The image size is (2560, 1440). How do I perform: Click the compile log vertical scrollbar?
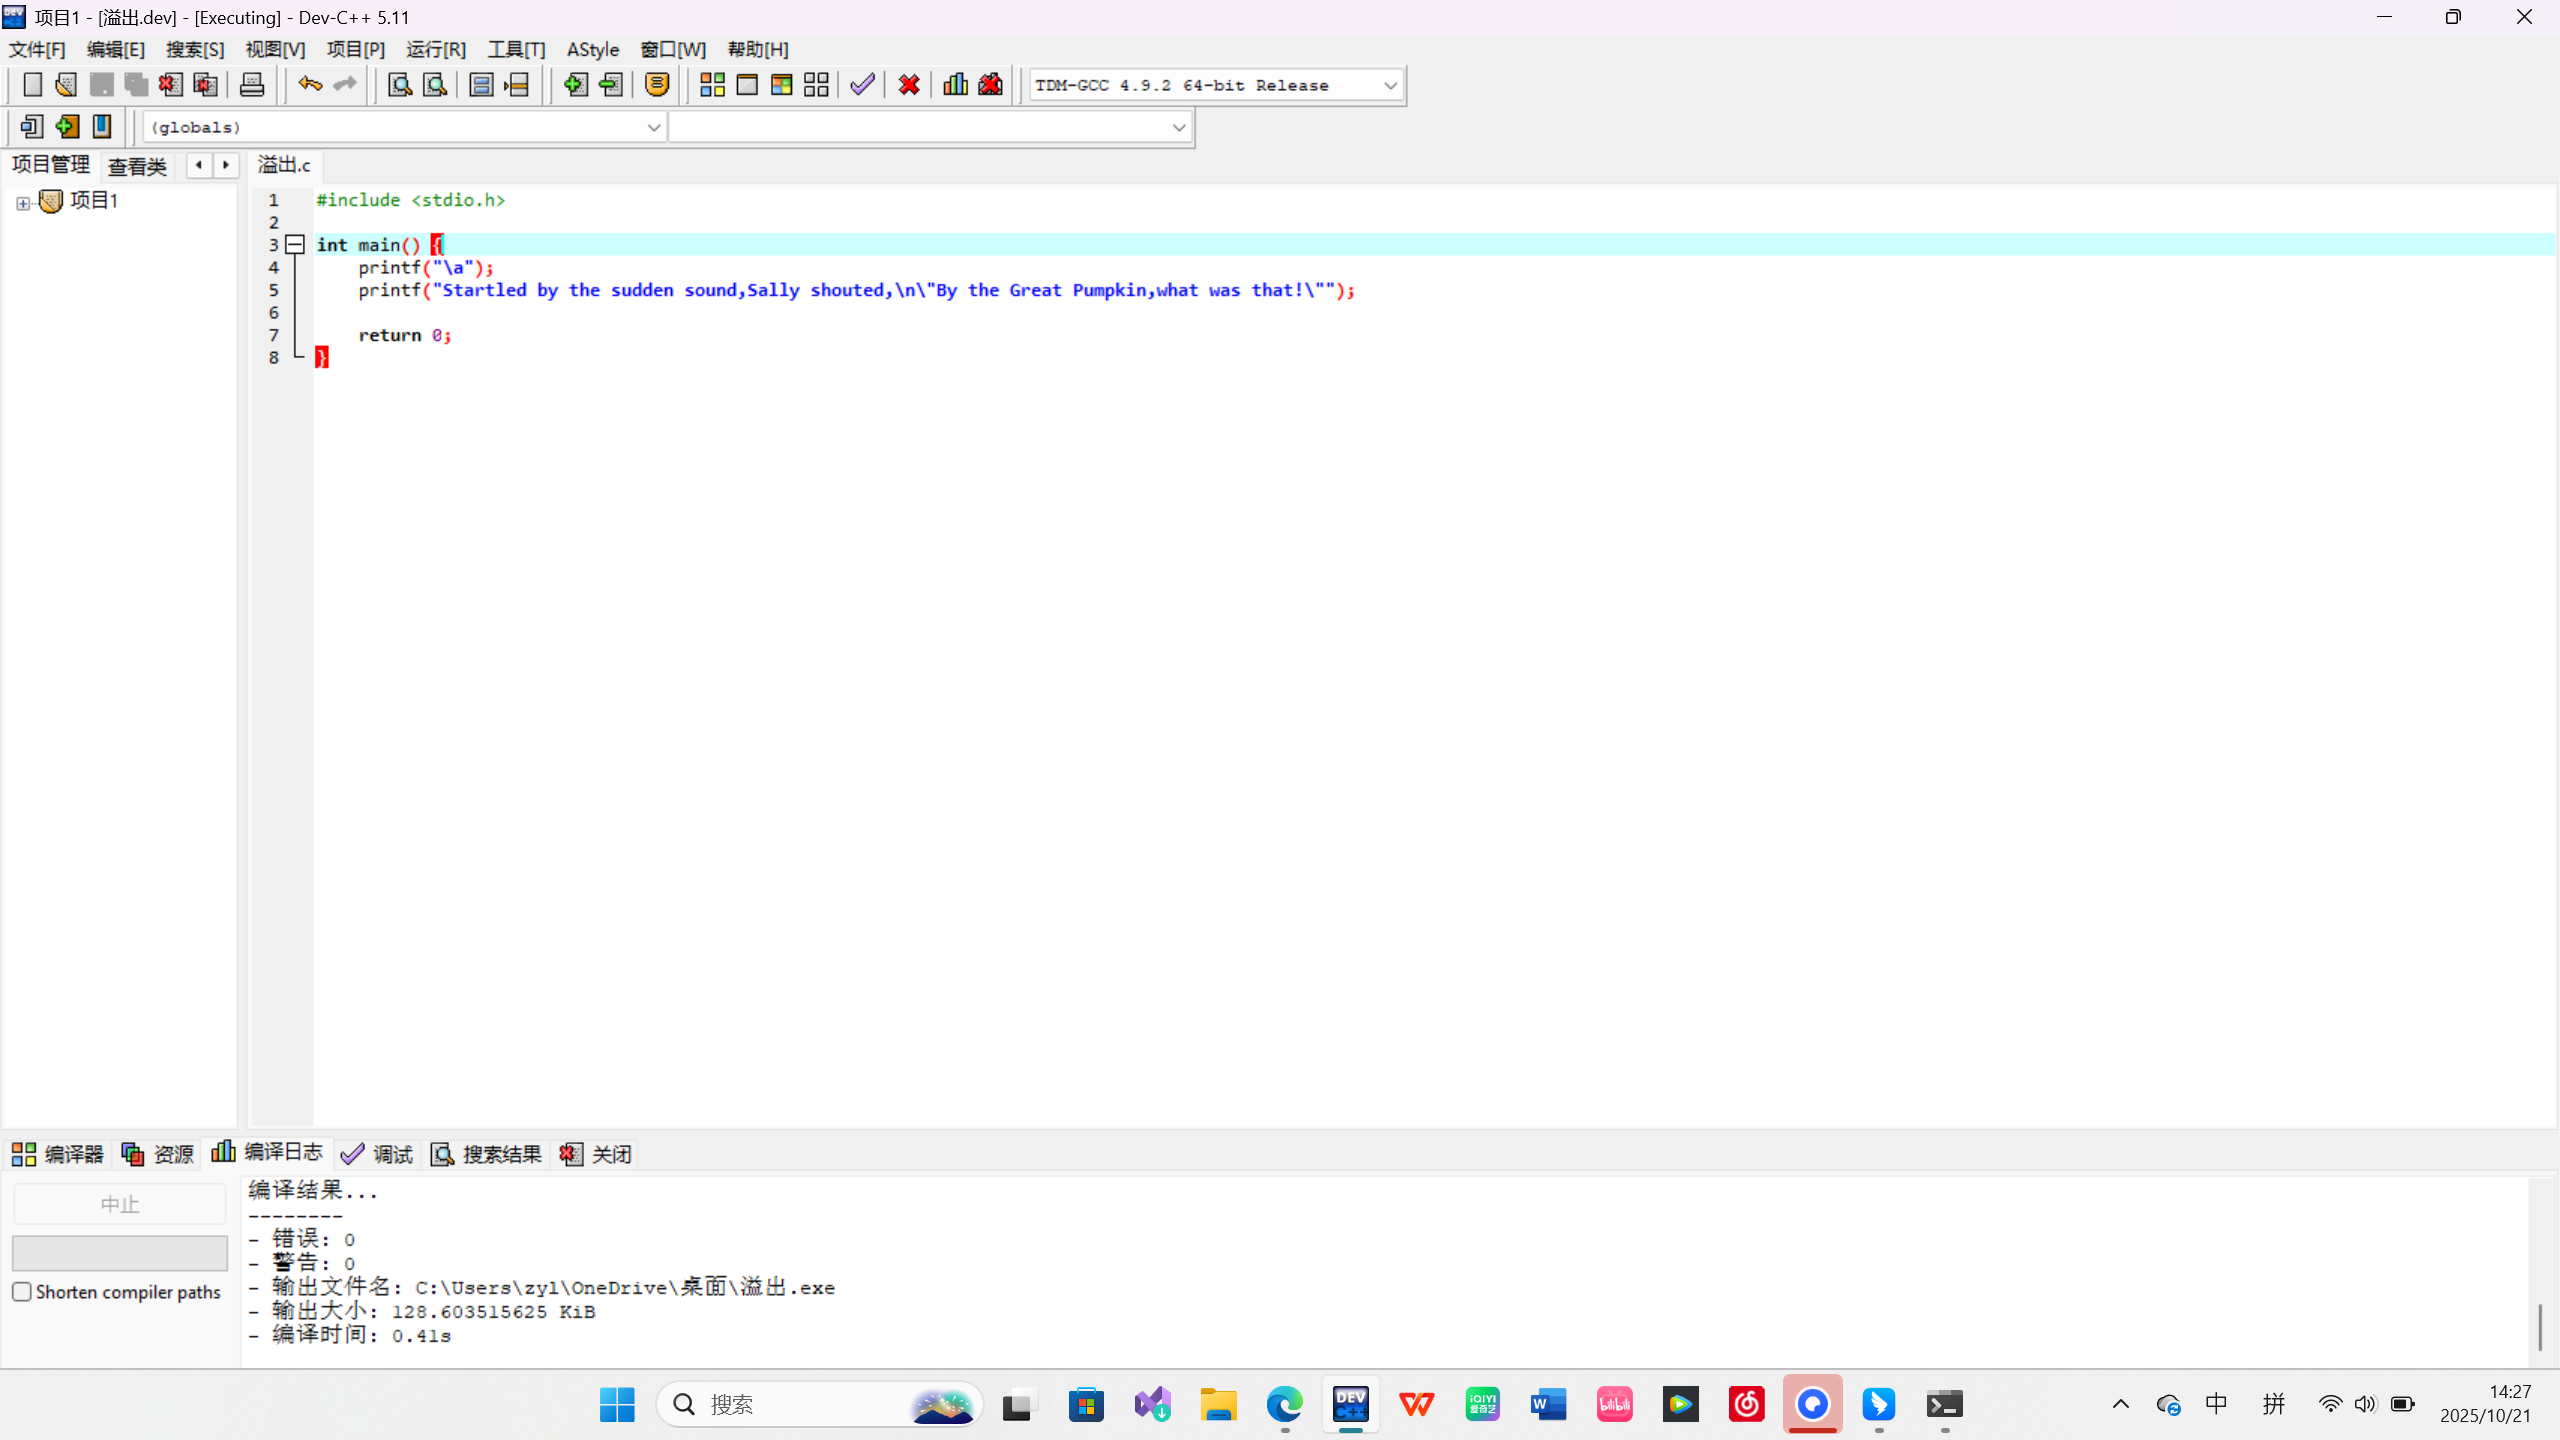[x=2540, y=1326]
